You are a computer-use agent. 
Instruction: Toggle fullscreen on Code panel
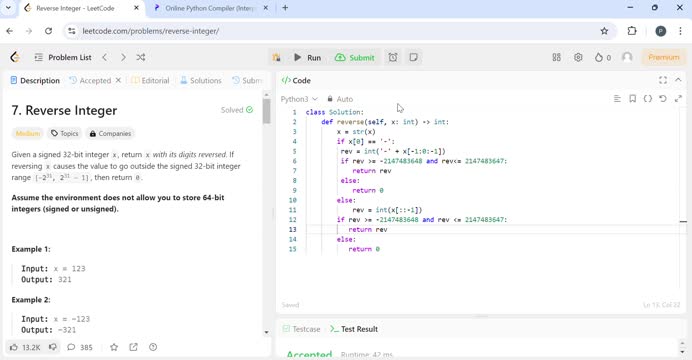663,80
